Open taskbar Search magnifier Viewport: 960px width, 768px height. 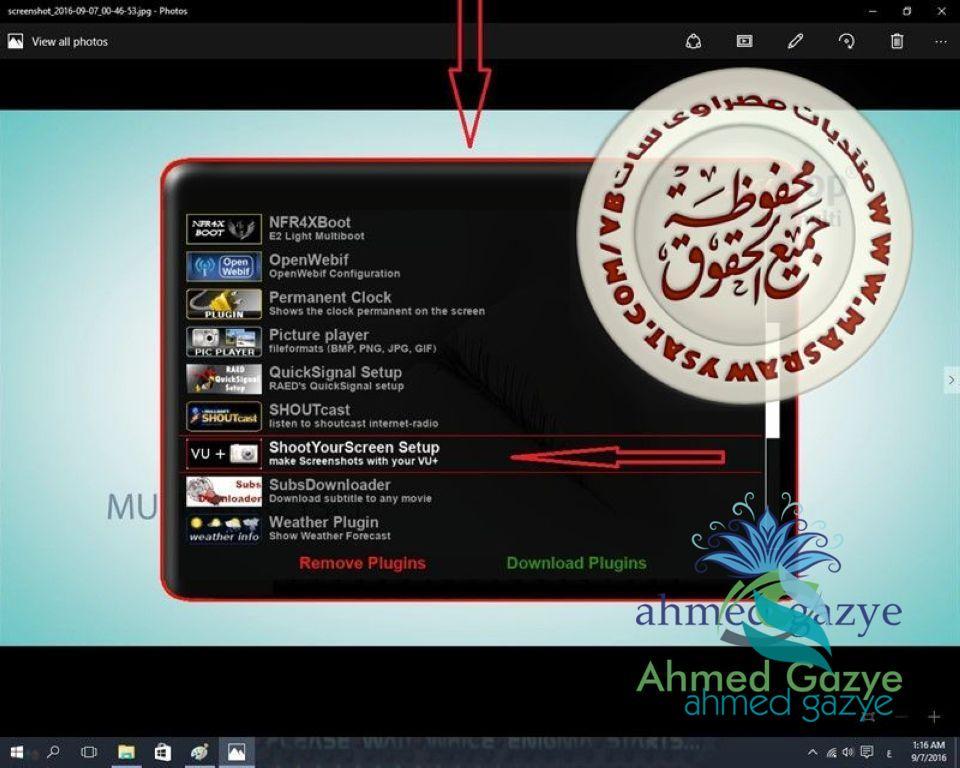[x=54, y=752]
